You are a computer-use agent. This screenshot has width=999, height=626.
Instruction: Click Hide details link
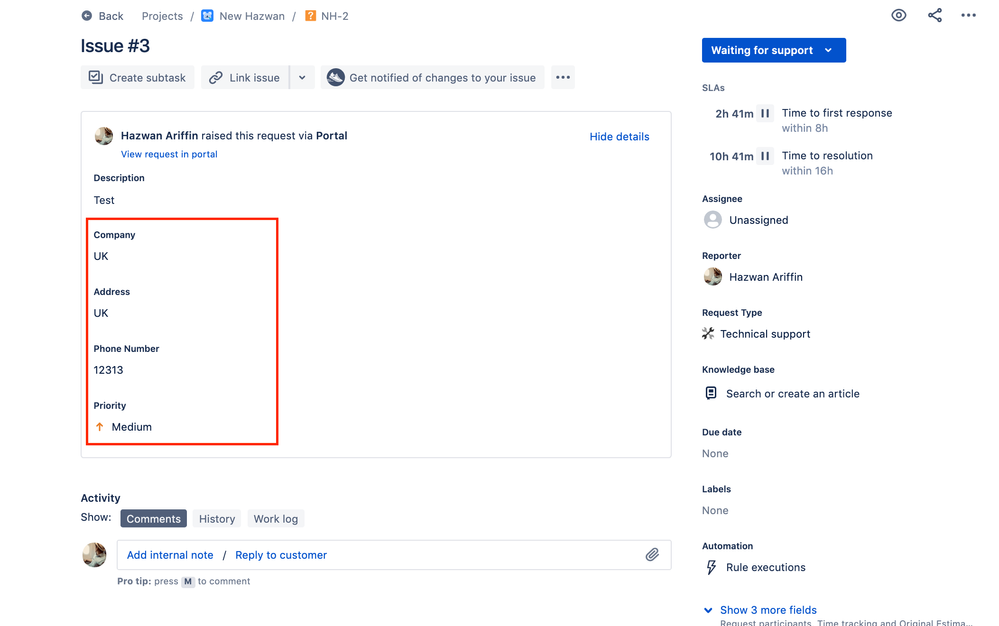pos(619,136)
